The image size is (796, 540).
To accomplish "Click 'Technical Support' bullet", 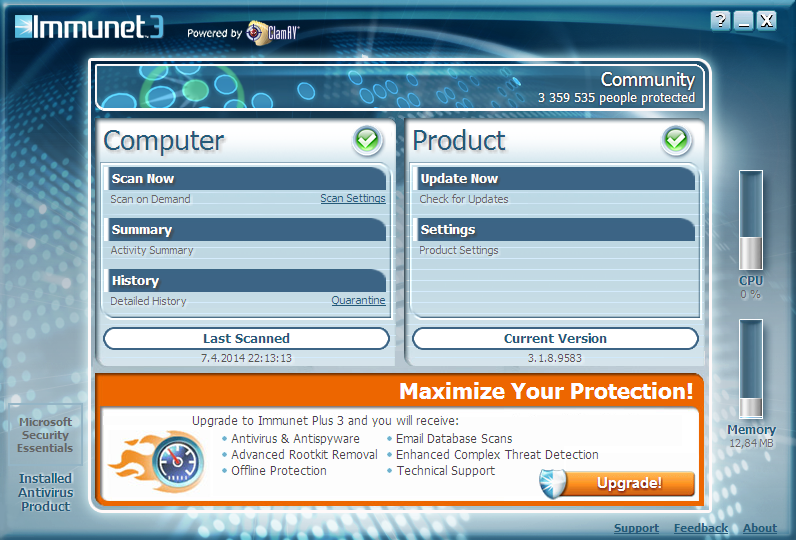I will tap(445, 470).
